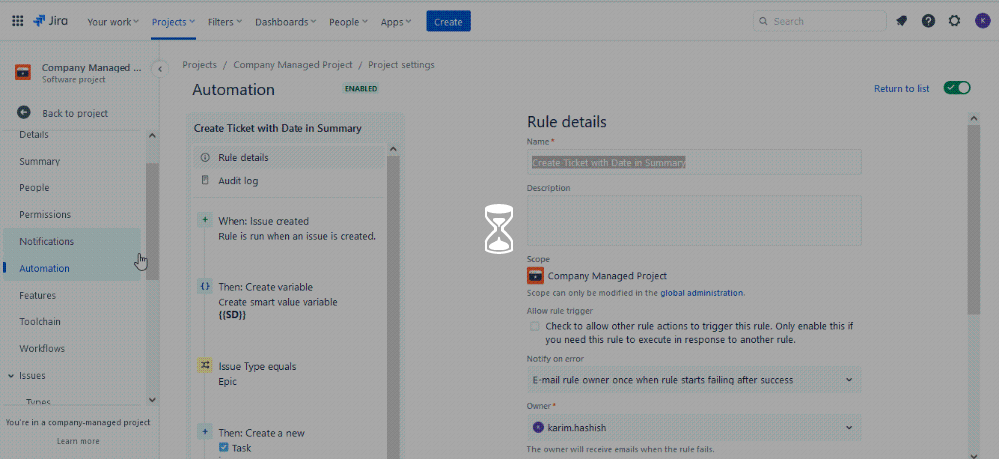
Task: Click the ENABLED status badge
Action: [x=361, y=89]
